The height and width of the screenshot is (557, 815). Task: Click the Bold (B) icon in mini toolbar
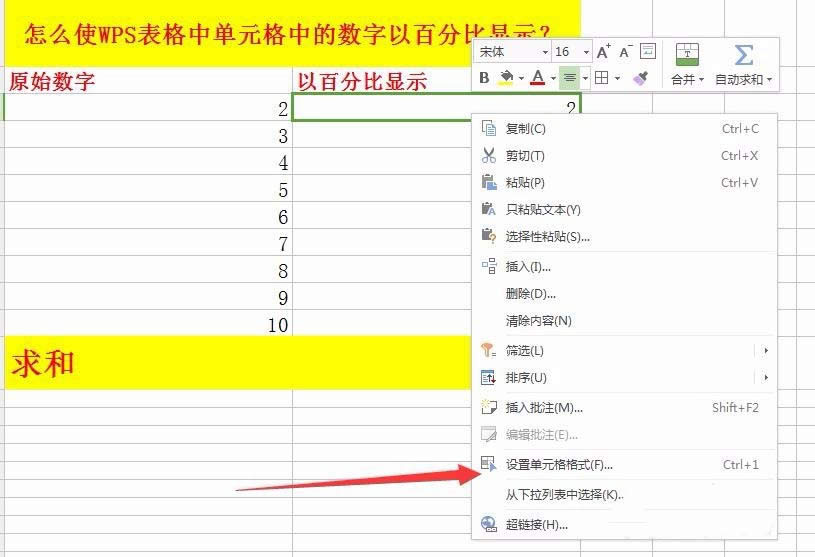click(x=484, y=78)
